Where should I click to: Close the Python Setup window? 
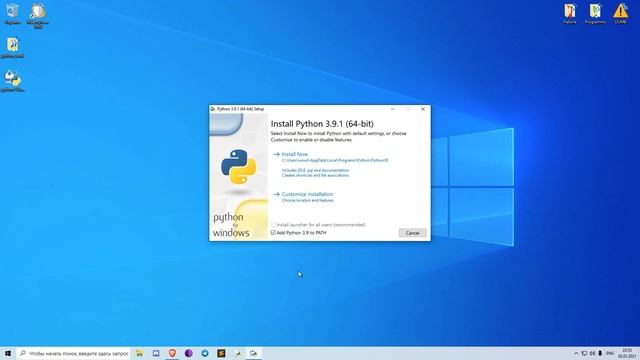[423, 109]
